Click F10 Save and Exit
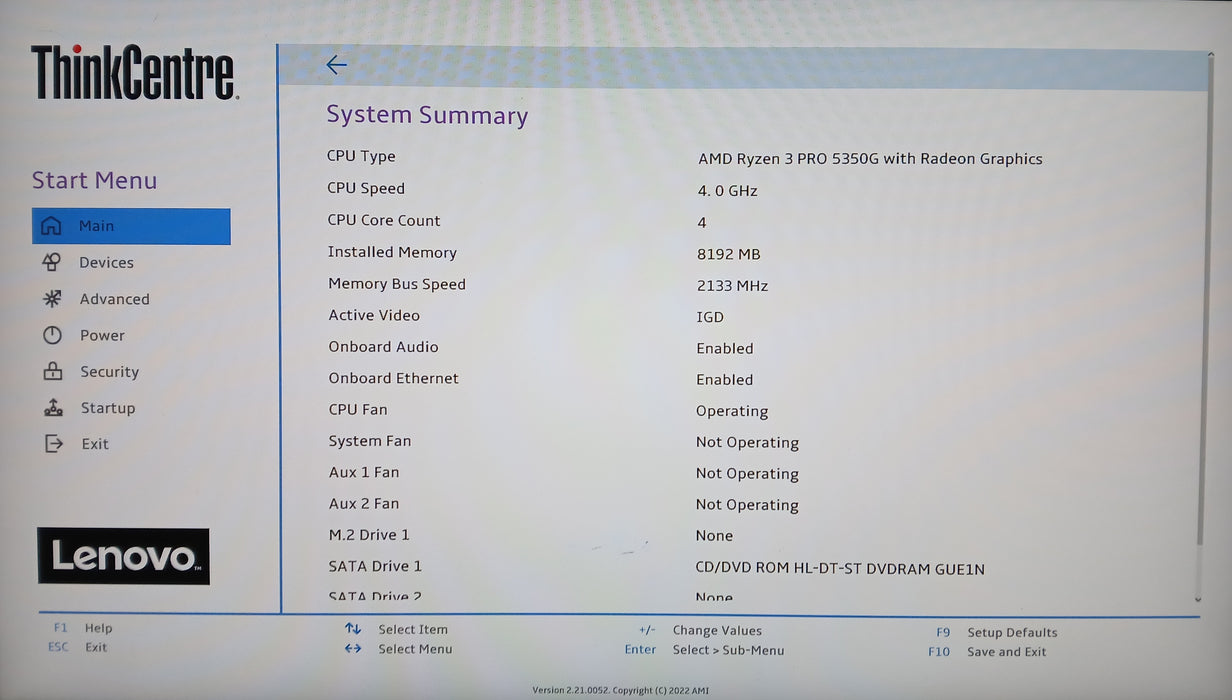Viewport: 1232px width, 700px height. pyautogui.click(x=987, y=652)
